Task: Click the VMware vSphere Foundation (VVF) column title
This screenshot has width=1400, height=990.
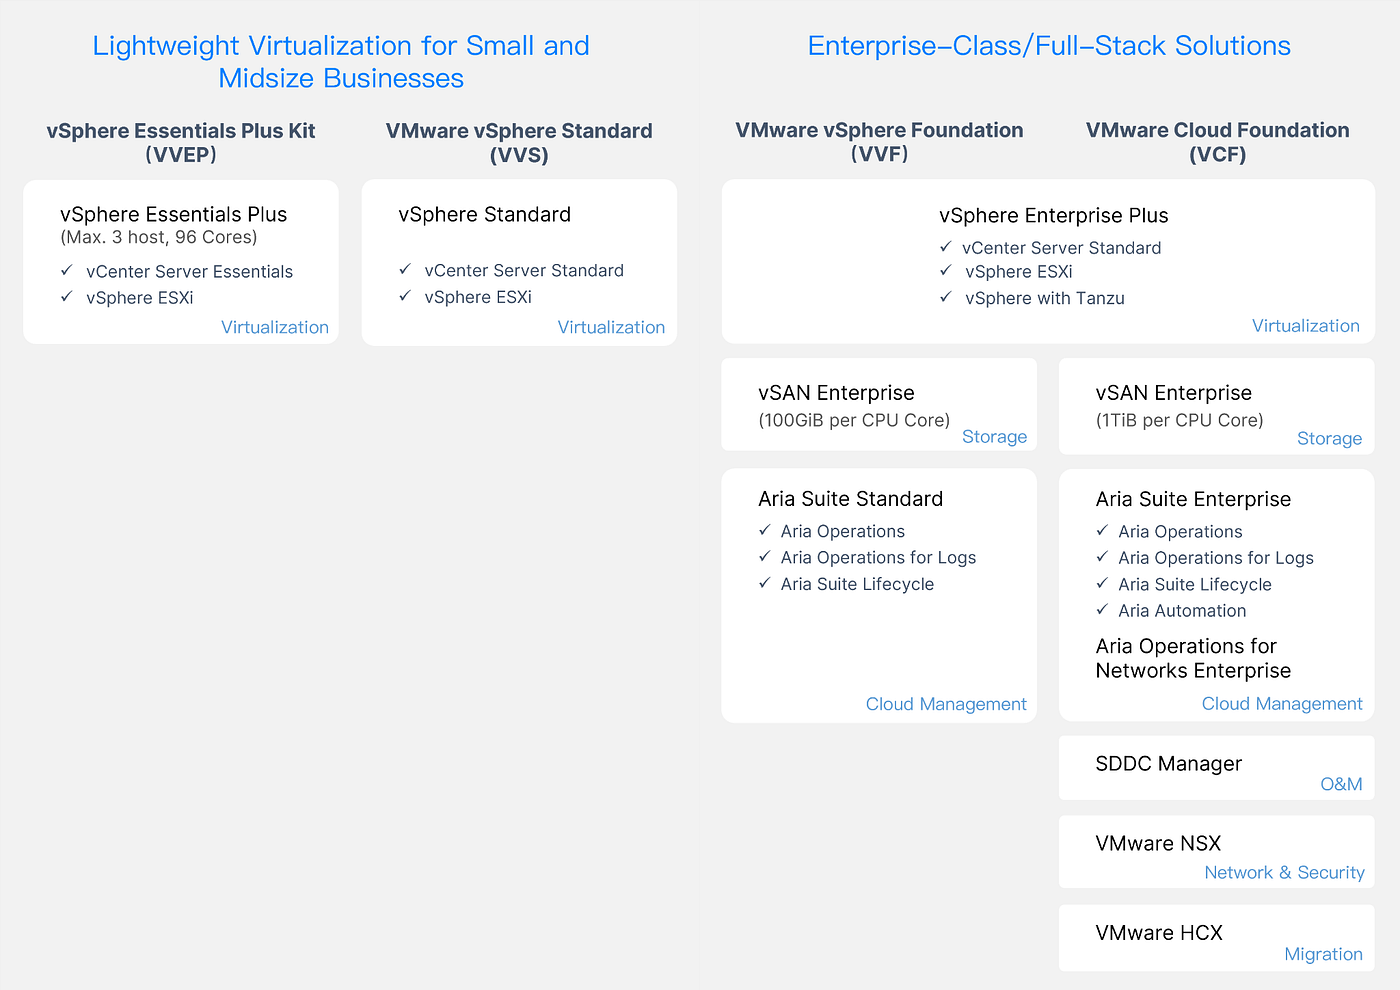Action: (x=879, y=142)
